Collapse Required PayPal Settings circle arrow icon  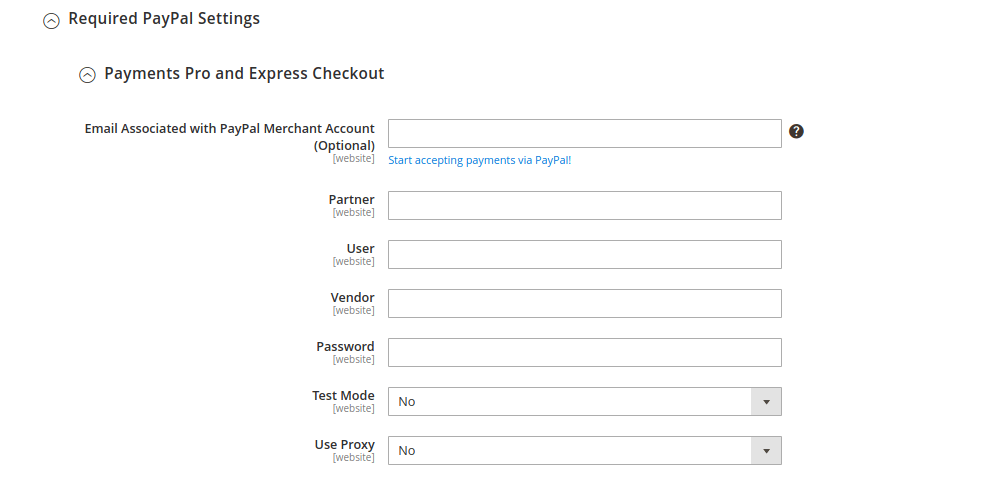click(x=52, y=20)
